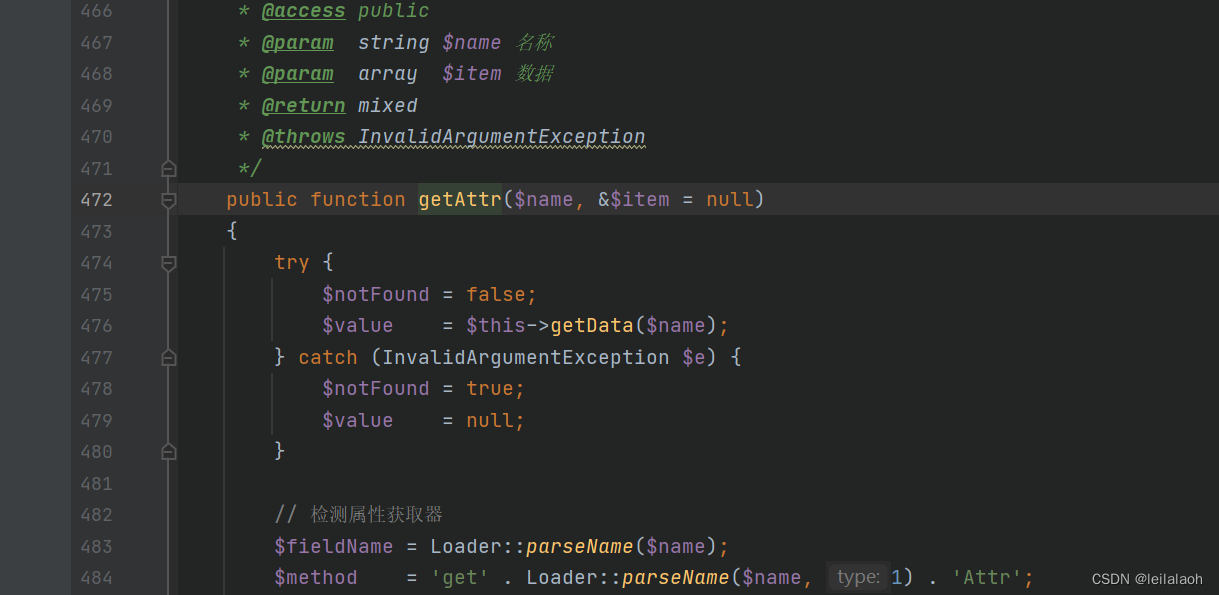Screen dimensions: 1219x595
Task: Collapse the catch block fold arrow on line 477
Action: 168,357
